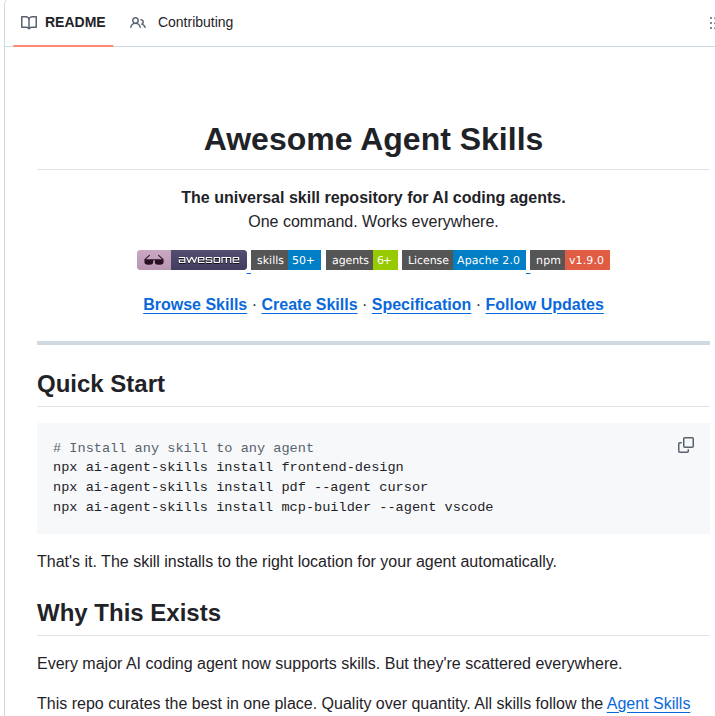Click the agents 6+ badge

tap(362, 260)
